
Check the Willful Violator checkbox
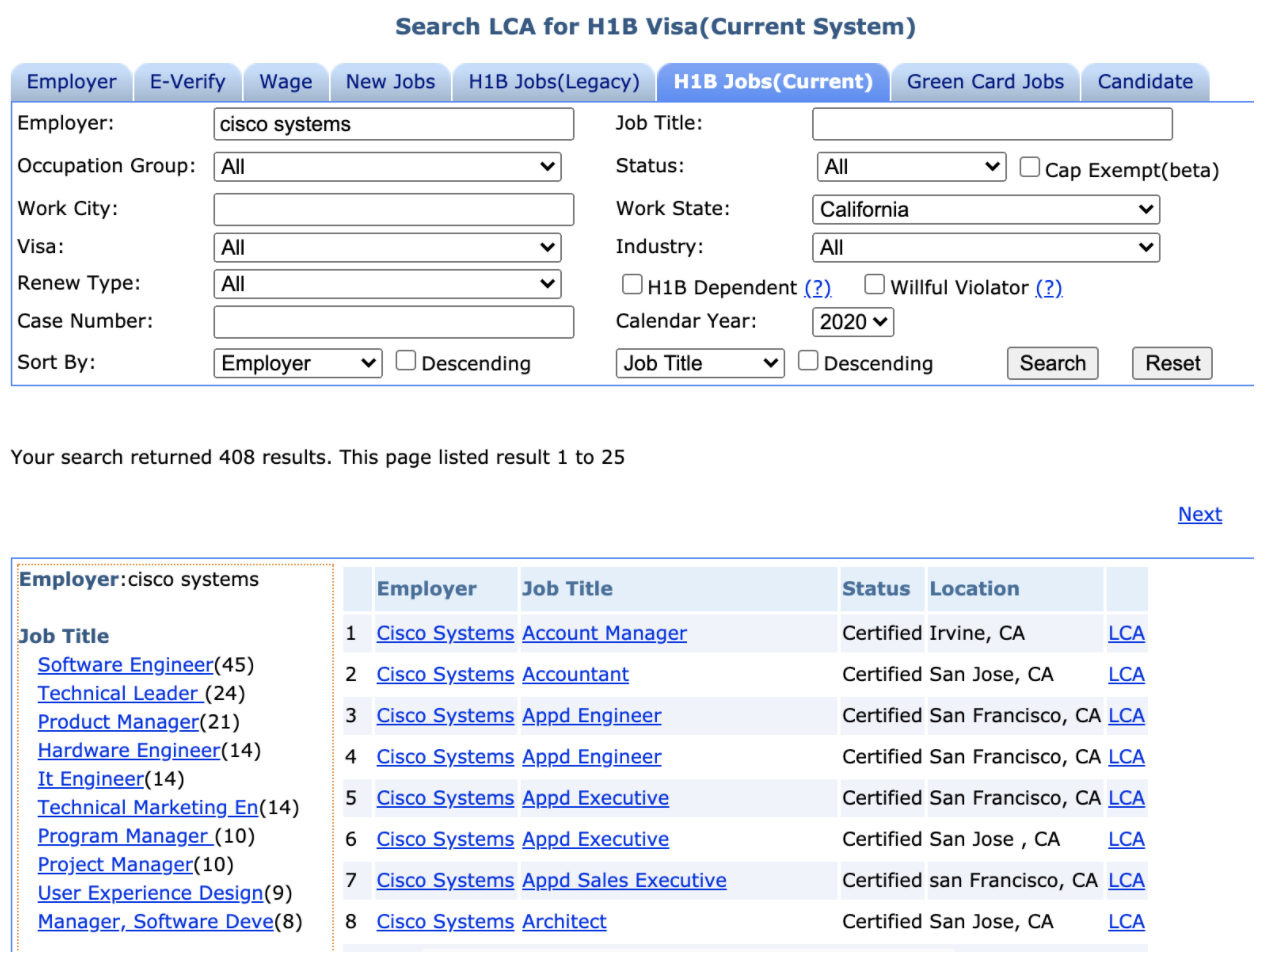[874, 285]
